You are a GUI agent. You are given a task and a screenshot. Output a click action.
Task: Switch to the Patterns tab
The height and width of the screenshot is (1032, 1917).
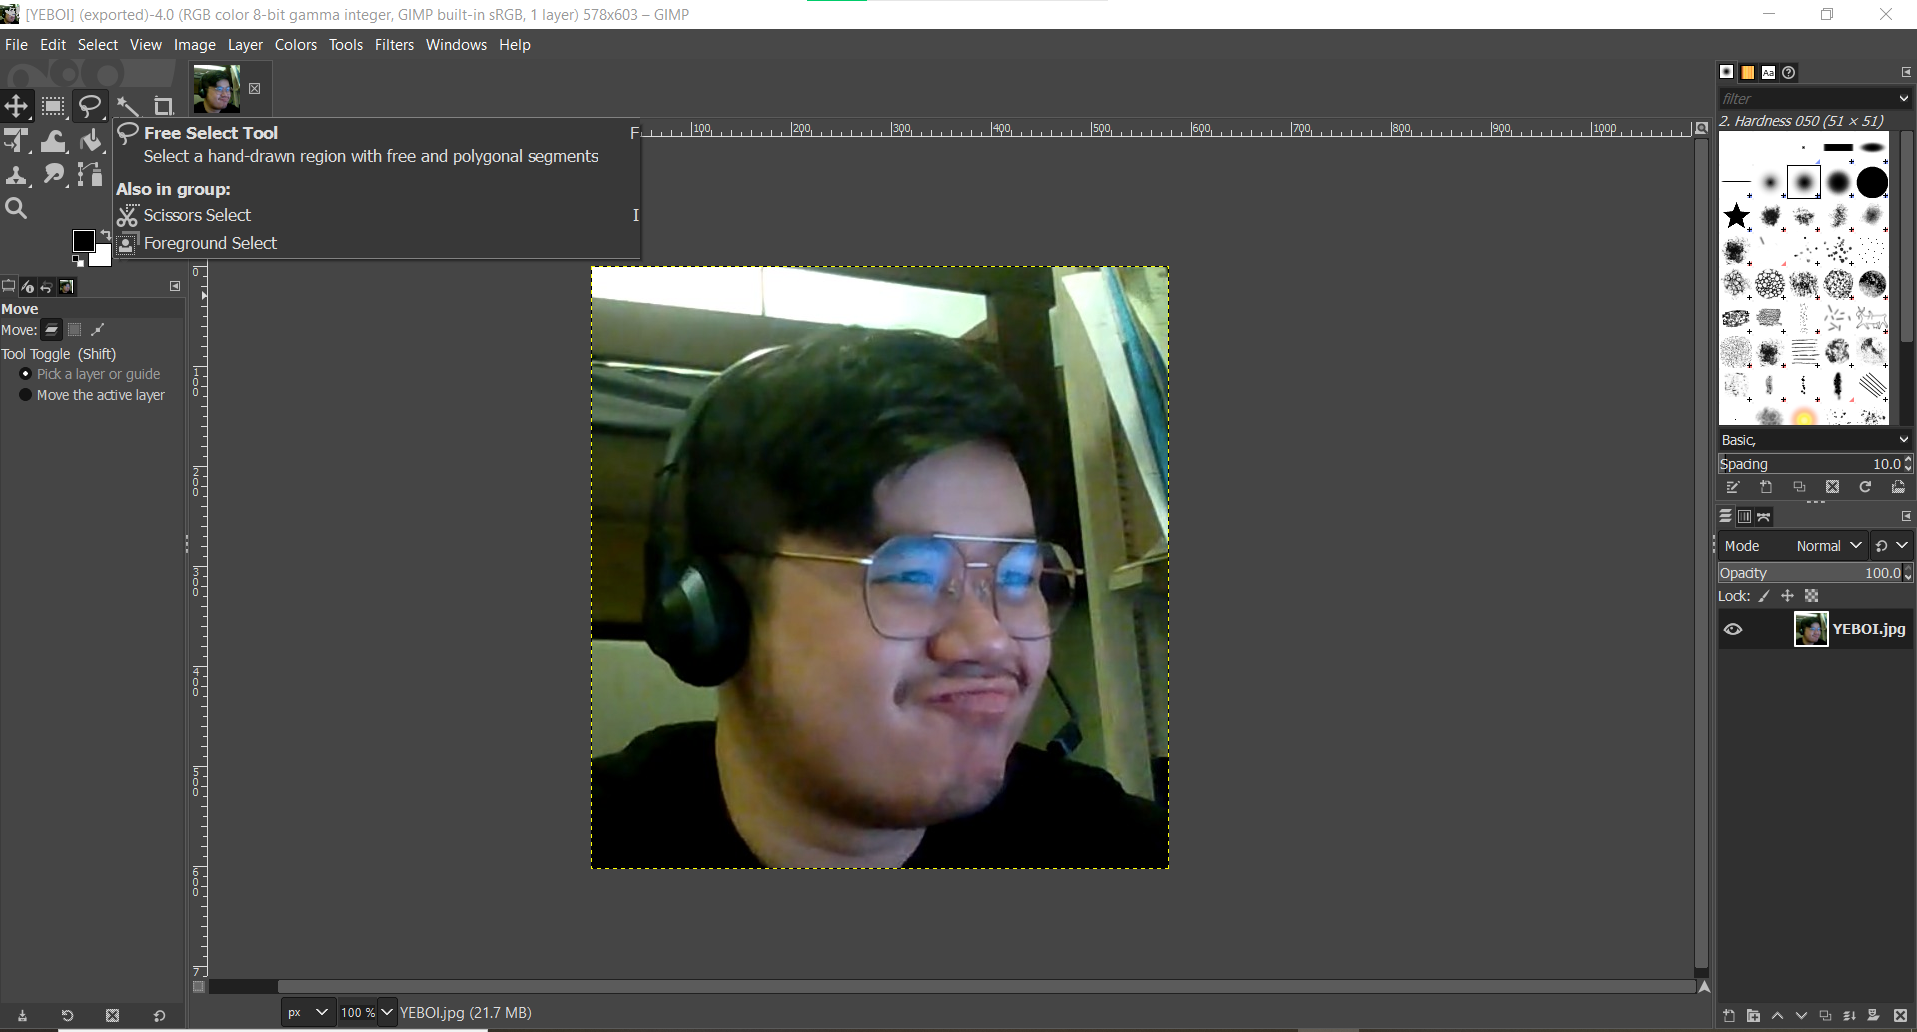[1748, 72]
